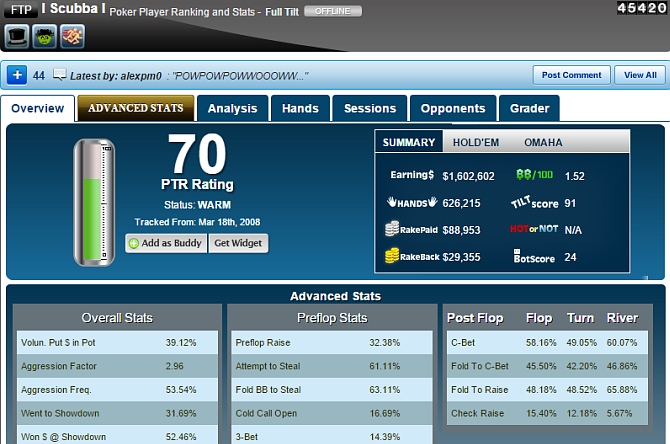Click the Turn column header
The image size is (670, 444).
point(580,318)
